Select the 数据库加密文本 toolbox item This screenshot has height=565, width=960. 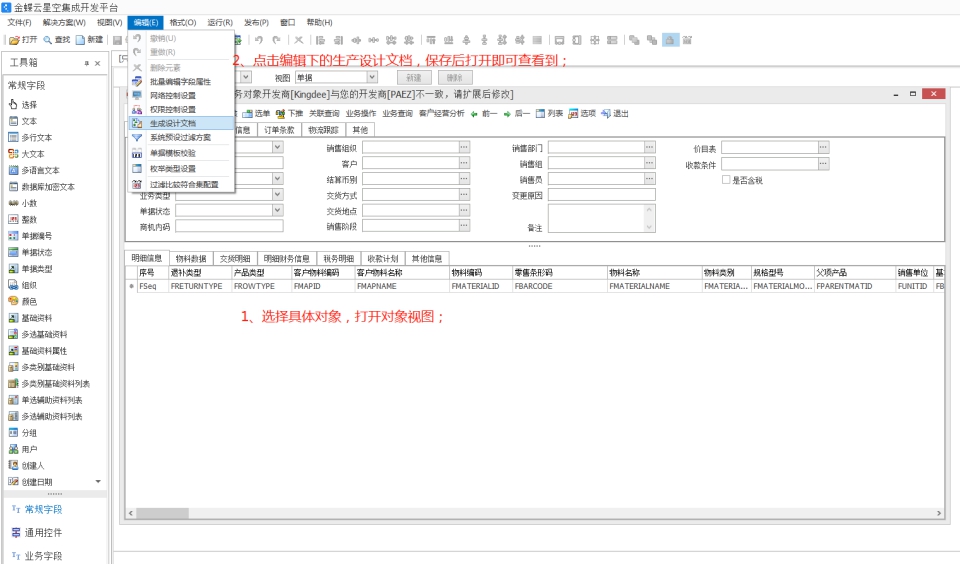coord(41,187)
